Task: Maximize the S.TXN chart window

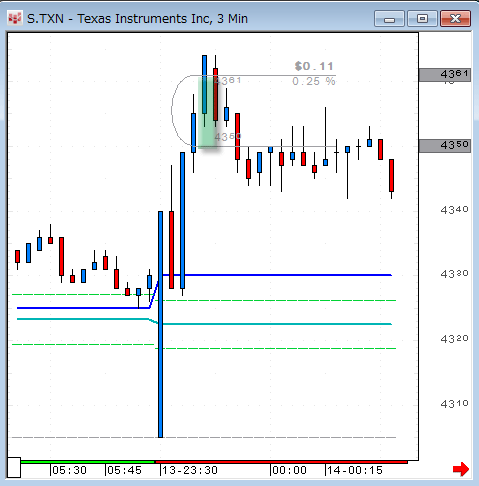Action: [422, 19]
